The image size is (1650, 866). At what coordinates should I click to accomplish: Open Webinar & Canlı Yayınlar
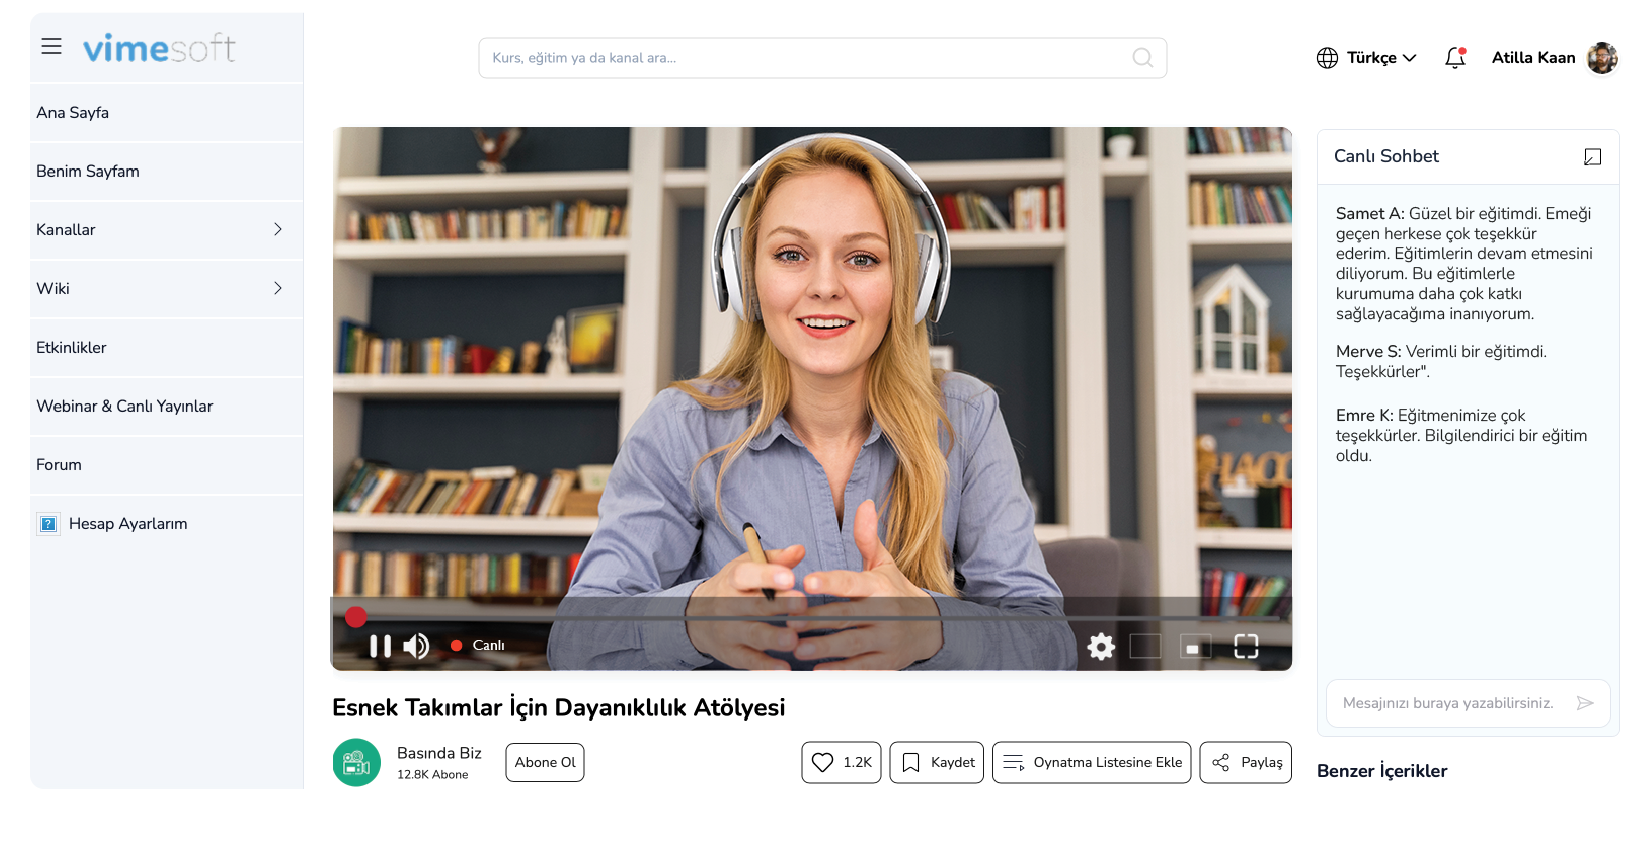point(167,406)
